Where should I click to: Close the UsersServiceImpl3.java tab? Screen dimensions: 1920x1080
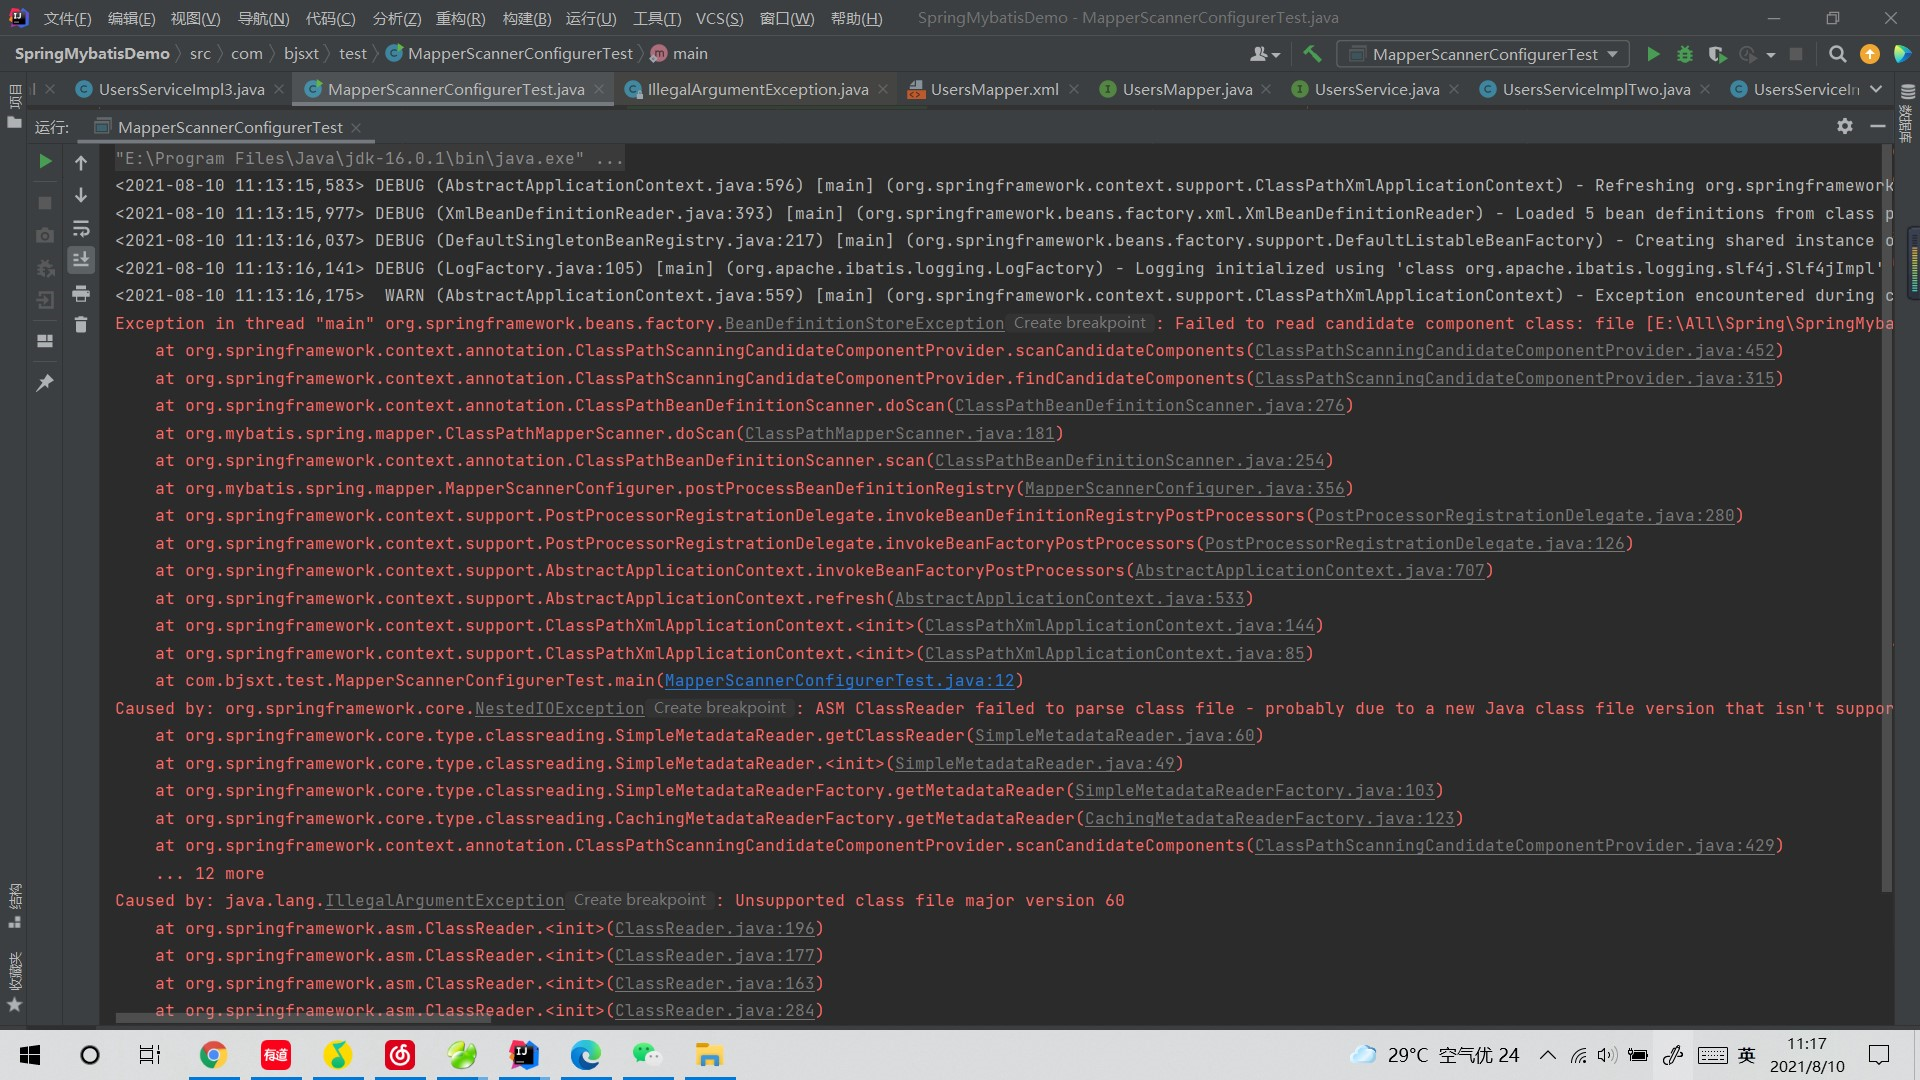279,89
